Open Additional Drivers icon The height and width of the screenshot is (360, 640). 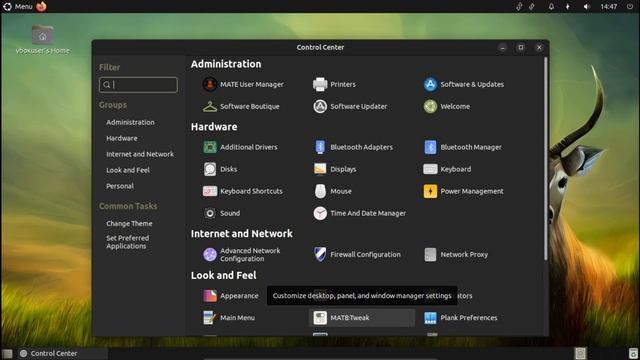[x=210, y=147]
